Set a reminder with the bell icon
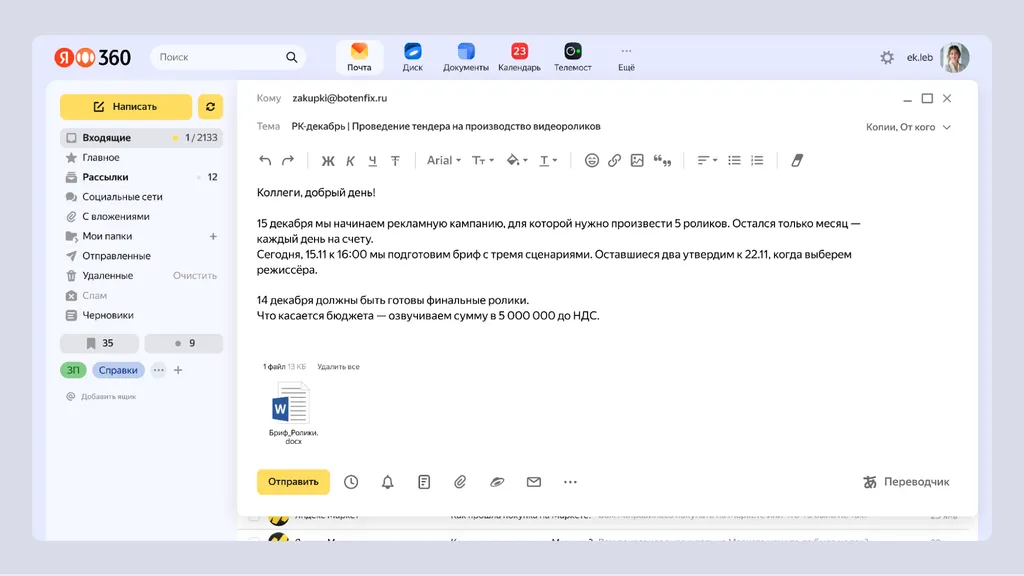Viewport: 1024px width, 576px height. pyautogui.click(x=387, y=482)
